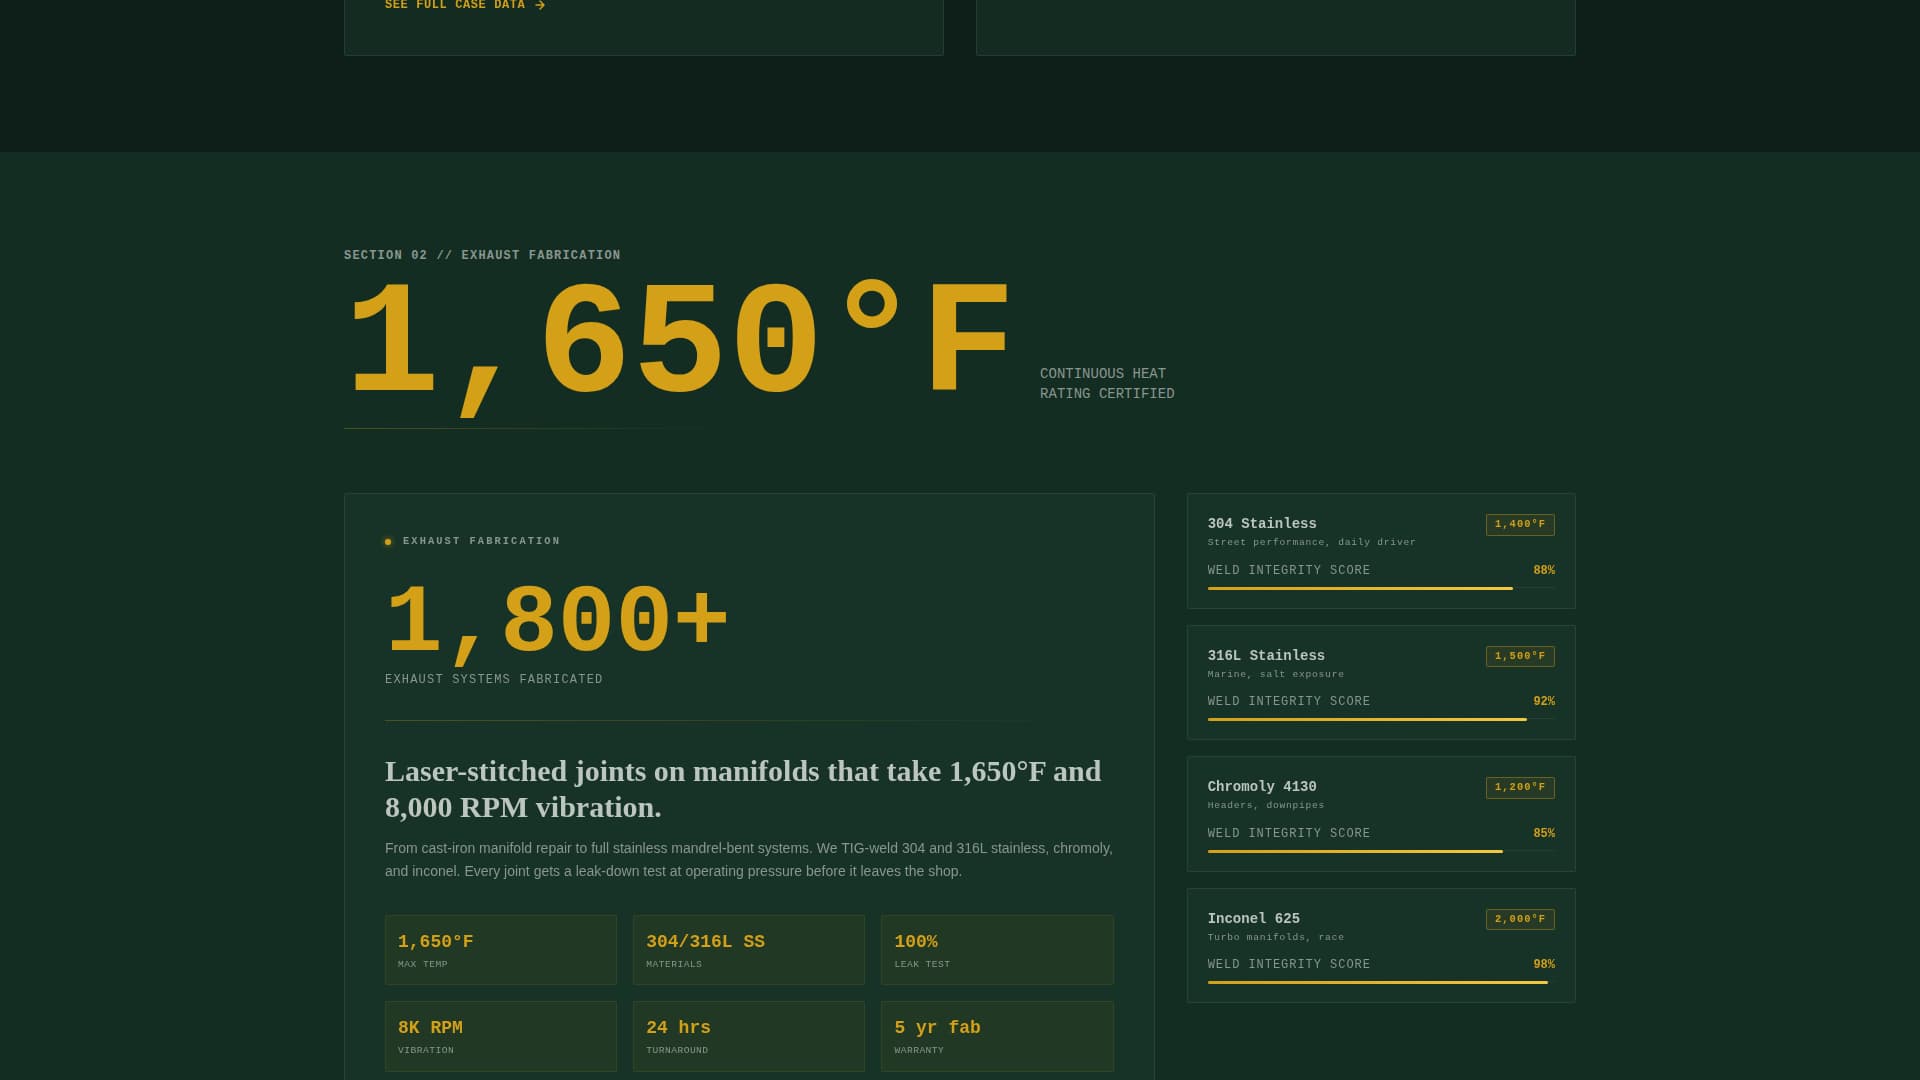Click the 1,200°F badge for Chromoly 4130
The image size is (1920, 1080).
1519,787
